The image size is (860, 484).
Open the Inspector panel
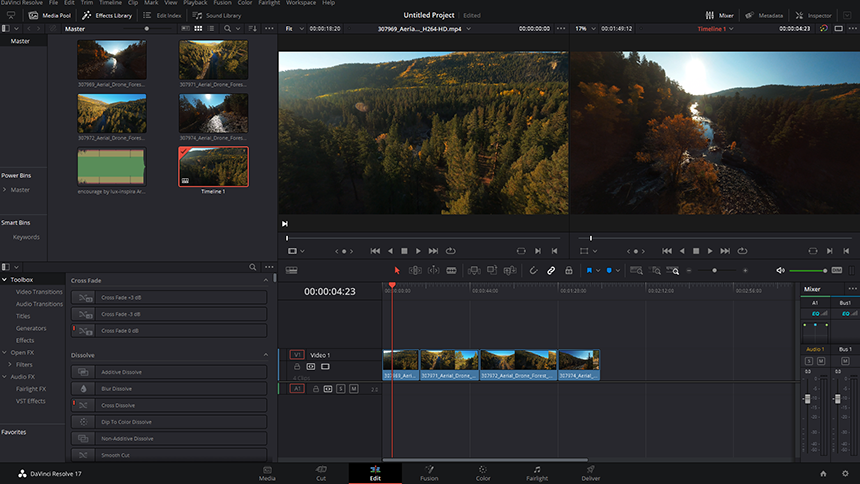pyautogui.click(x=813, y=16)
